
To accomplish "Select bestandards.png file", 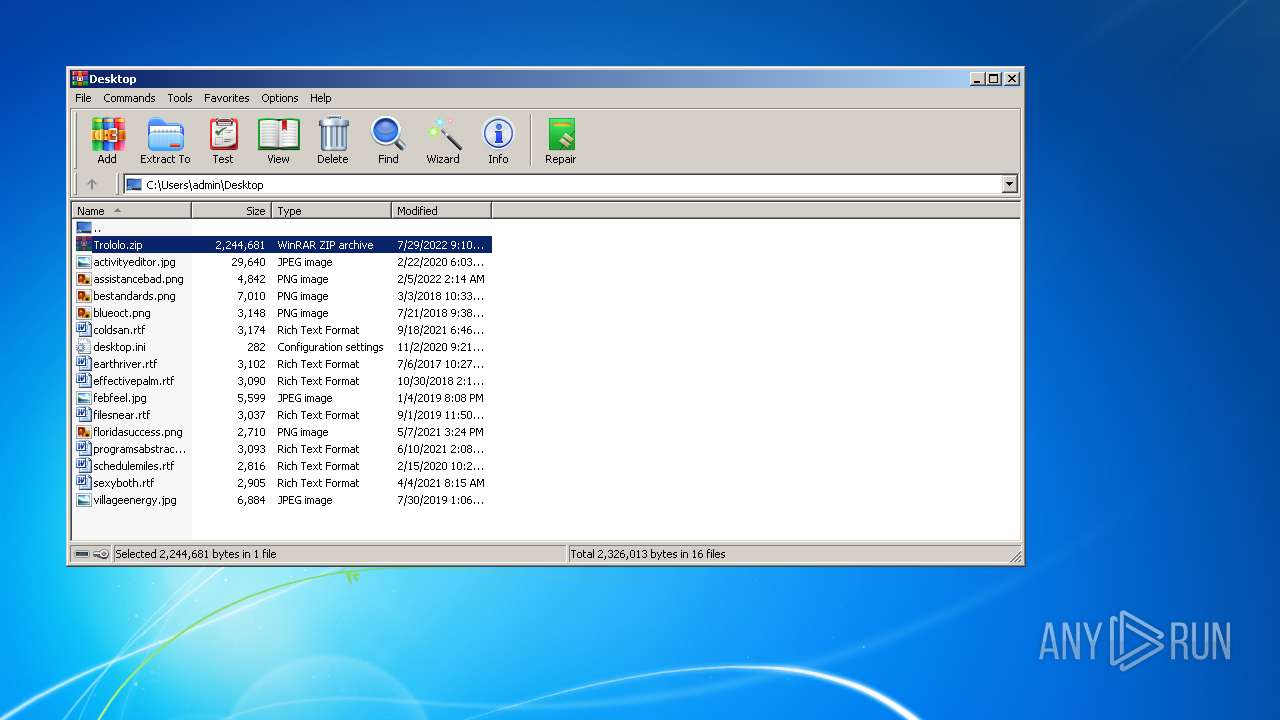I will point(134,296).
